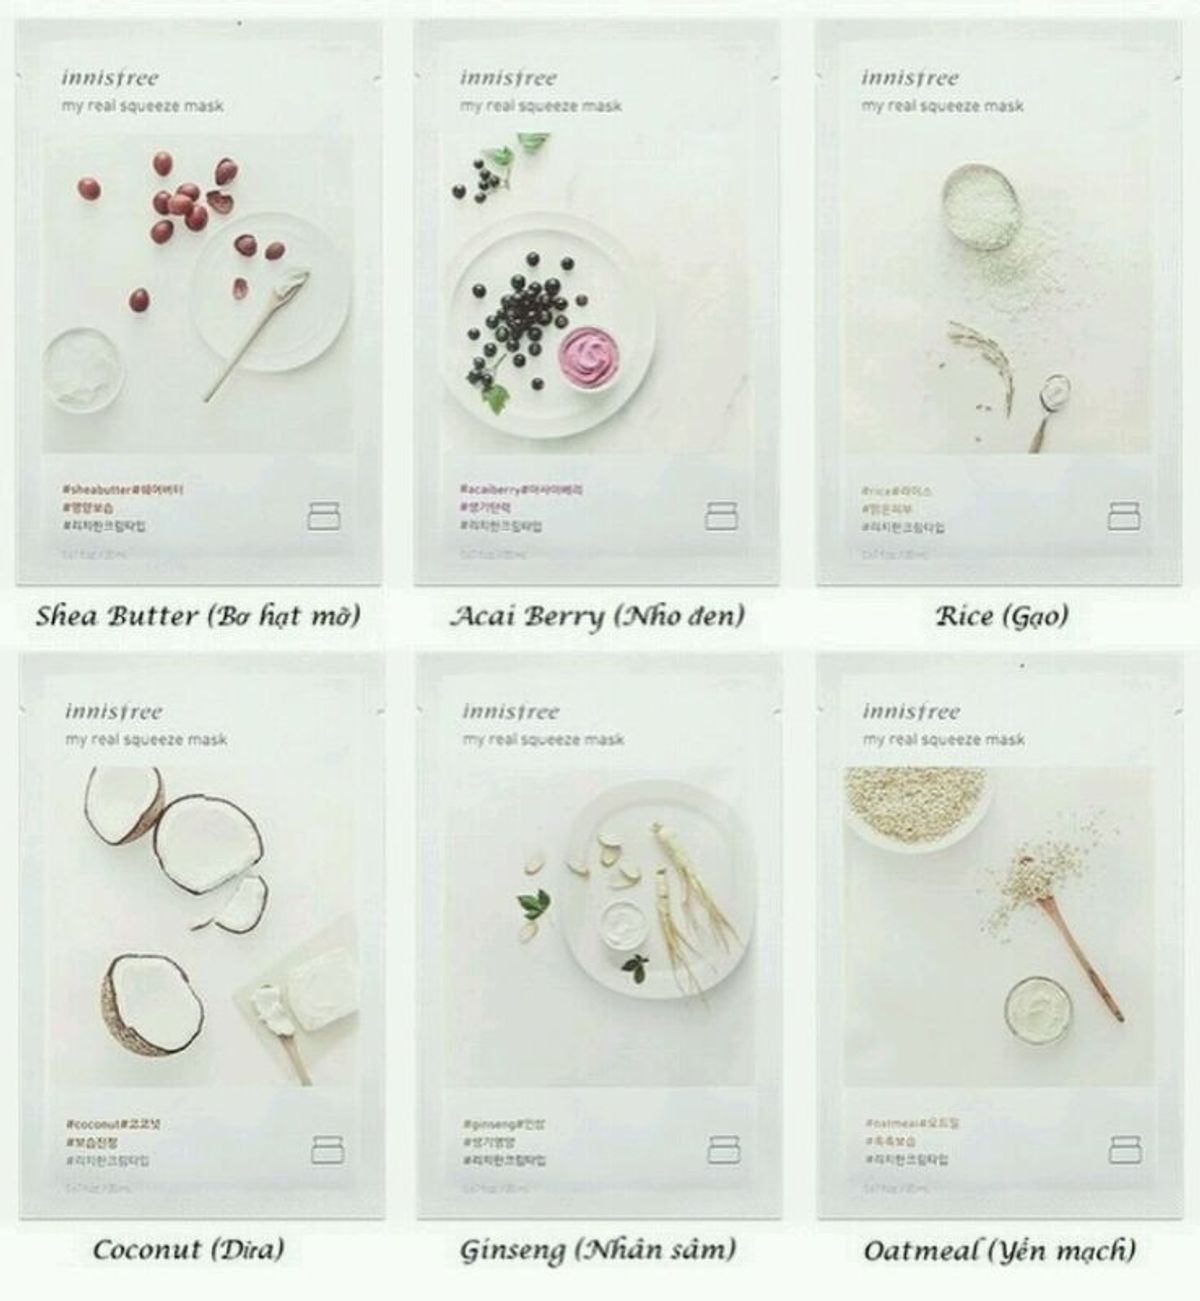
Task: Click the 'Ginseng (Nhân sâm)' caption
Action: click(599, 1250)
